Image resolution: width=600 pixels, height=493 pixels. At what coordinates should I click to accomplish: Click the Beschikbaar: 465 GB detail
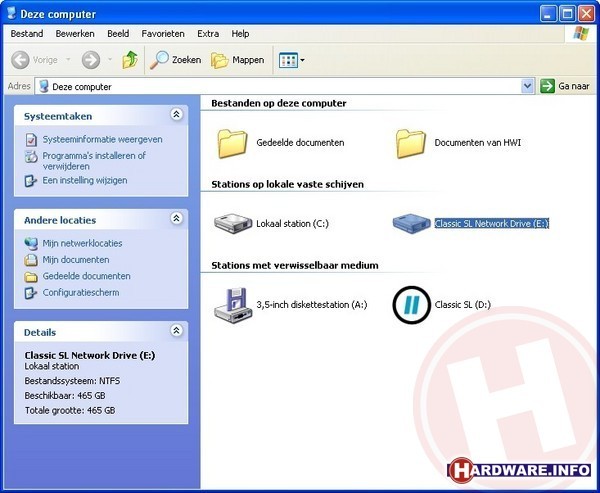[x=65, y=395]
